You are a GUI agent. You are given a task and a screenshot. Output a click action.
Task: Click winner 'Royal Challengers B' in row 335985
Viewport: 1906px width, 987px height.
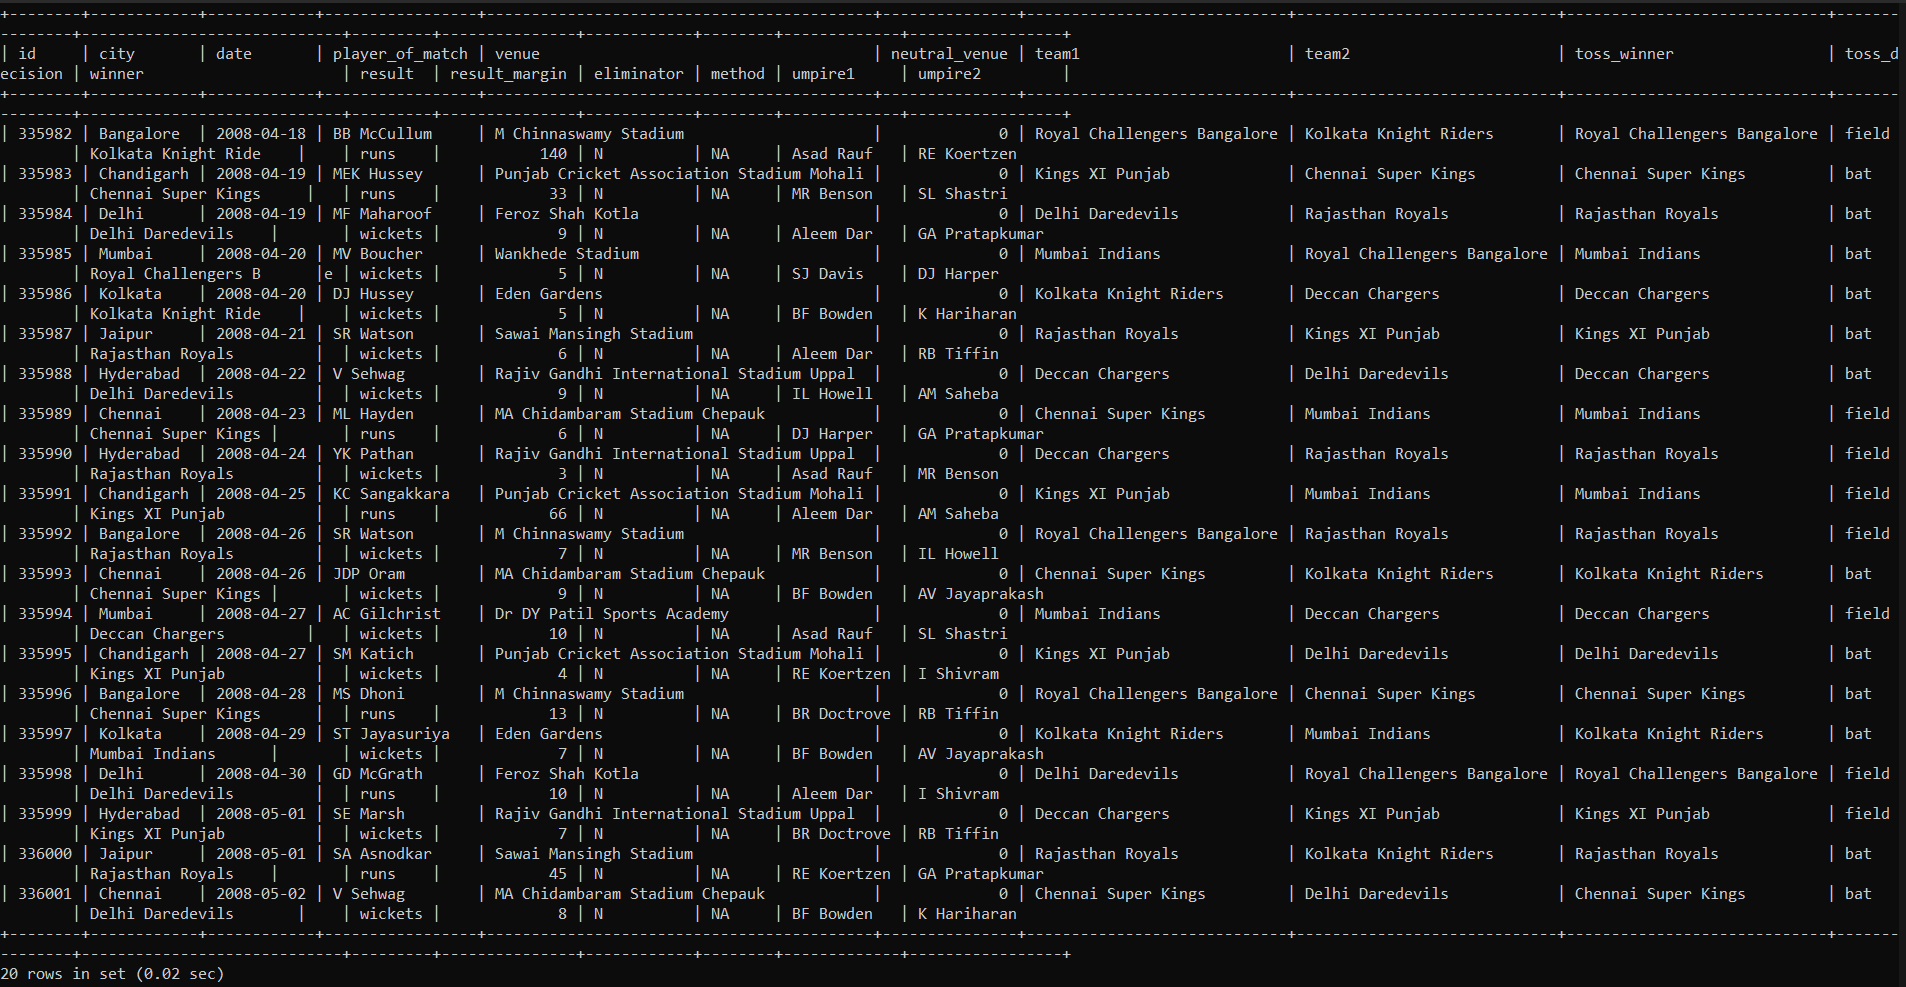[175, 274]
